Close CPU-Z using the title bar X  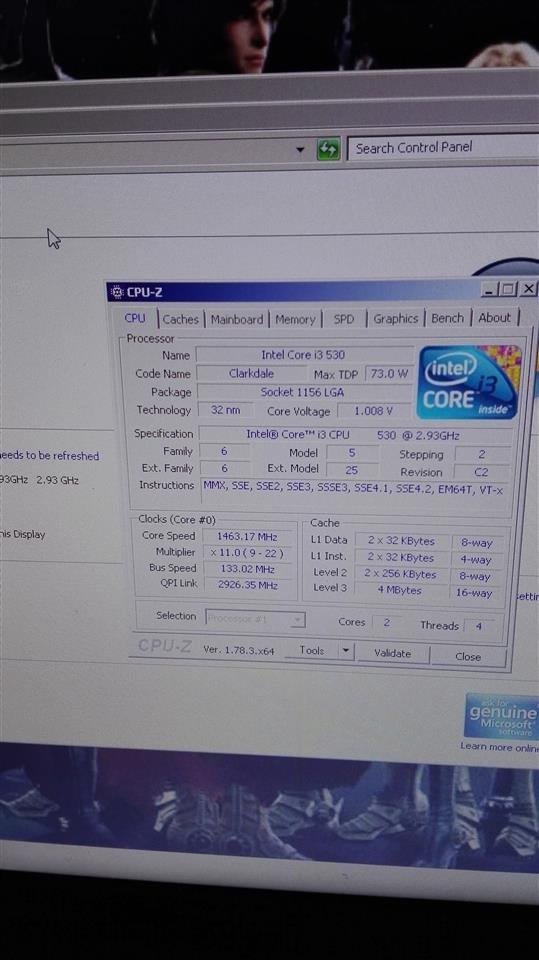(528, 289)
